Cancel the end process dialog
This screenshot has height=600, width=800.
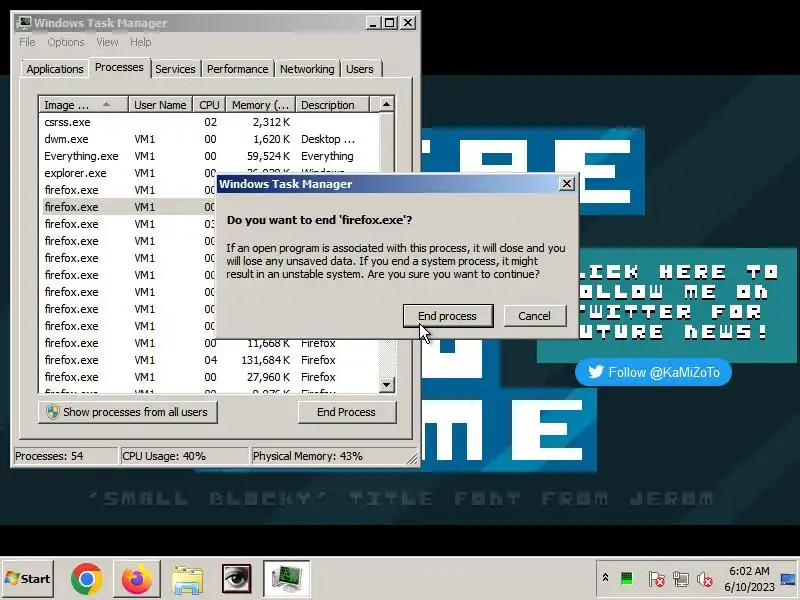(535, 316)
